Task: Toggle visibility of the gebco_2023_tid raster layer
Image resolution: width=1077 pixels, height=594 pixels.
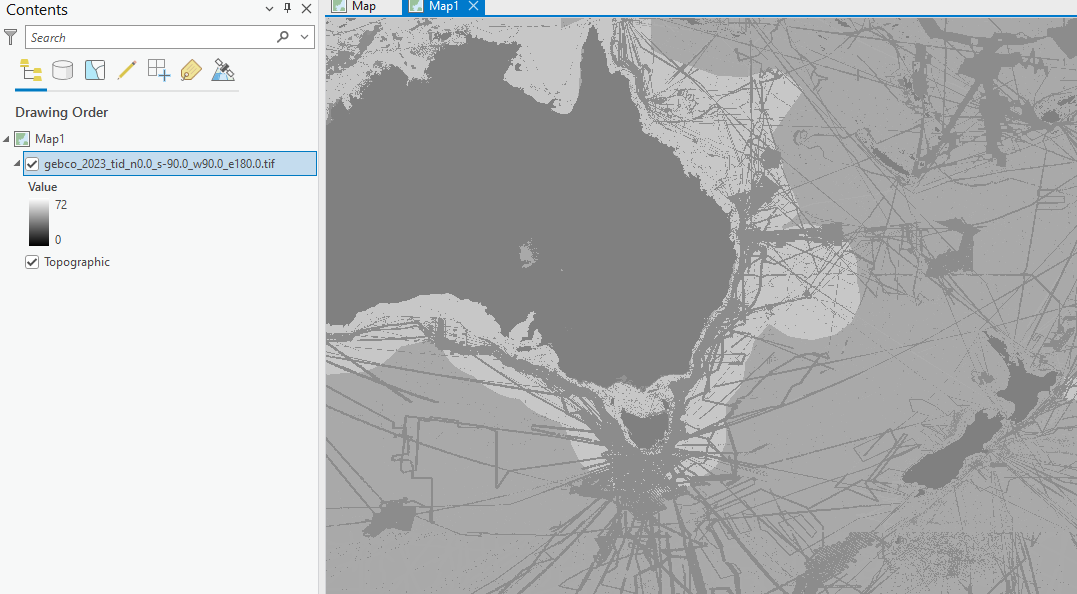Action: (x=32, y=163)
